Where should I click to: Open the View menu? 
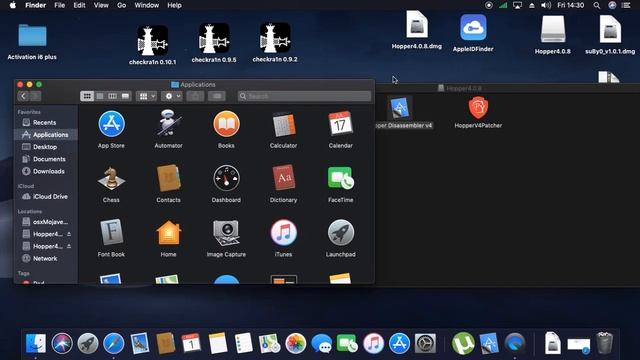click(101, 5)
